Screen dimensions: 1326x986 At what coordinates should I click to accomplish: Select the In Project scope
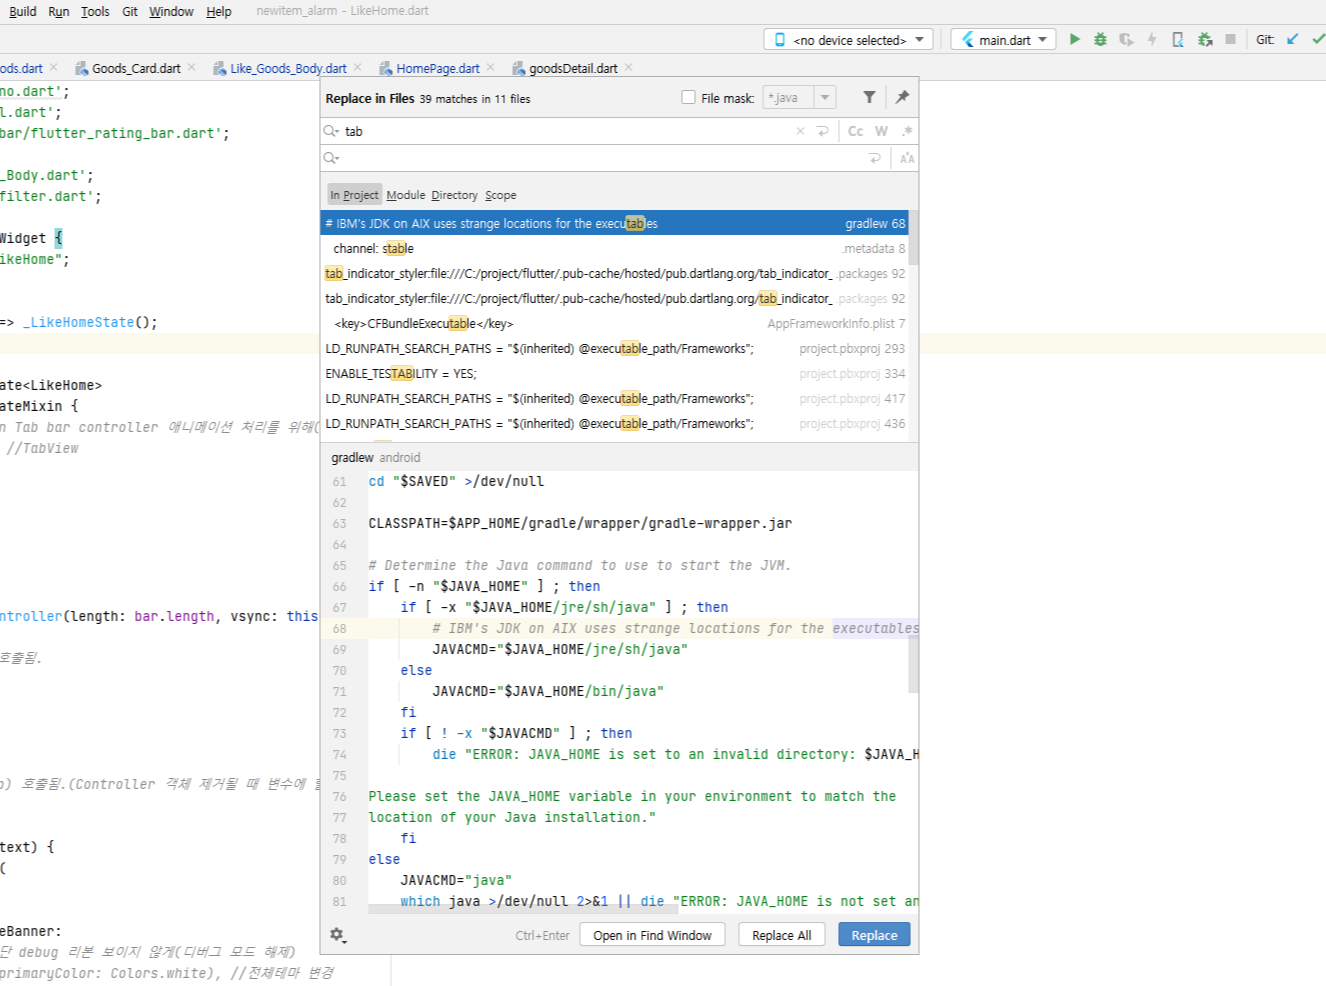click(x=354, y=195)
